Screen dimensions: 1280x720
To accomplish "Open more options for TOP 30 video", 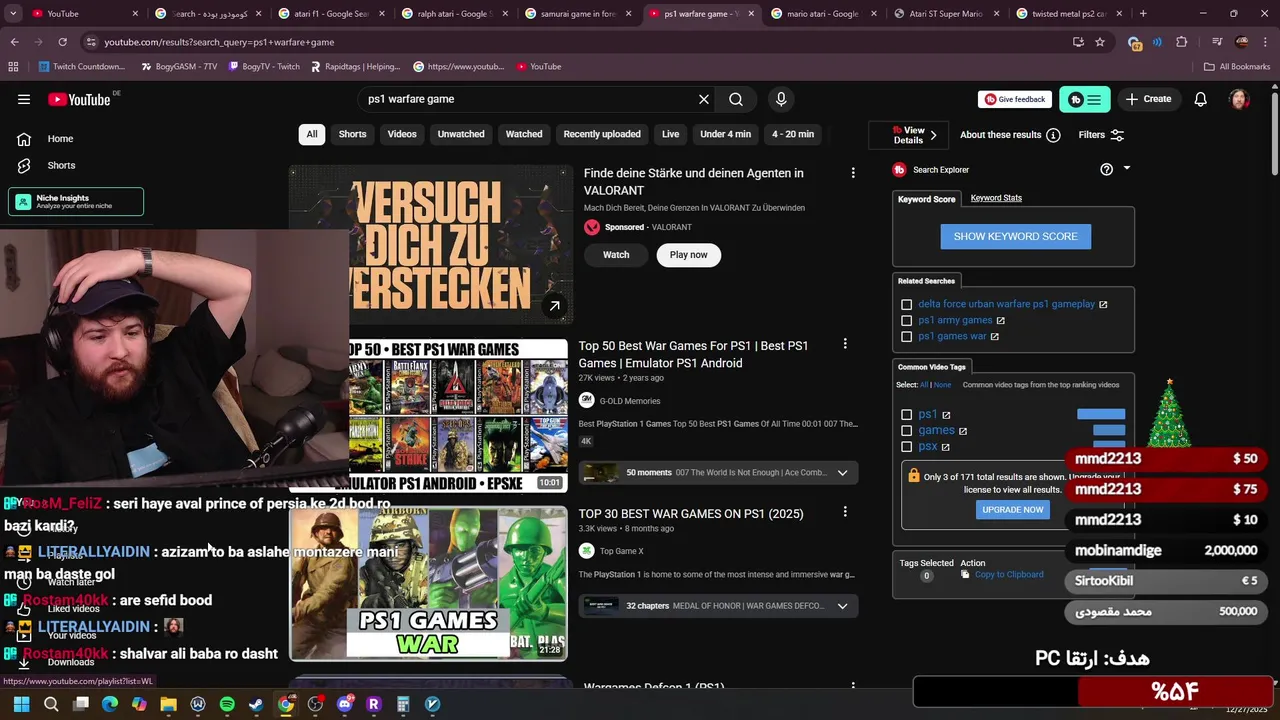I will tap(845, 512).
